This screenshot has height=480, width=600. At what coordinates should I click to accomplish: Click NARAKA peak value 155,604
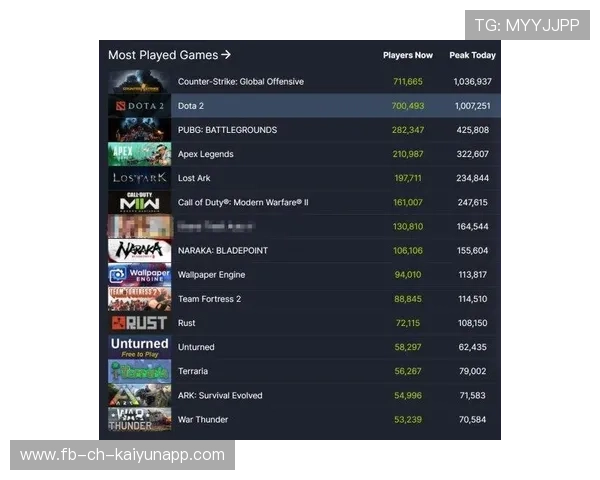coord(473,251)
